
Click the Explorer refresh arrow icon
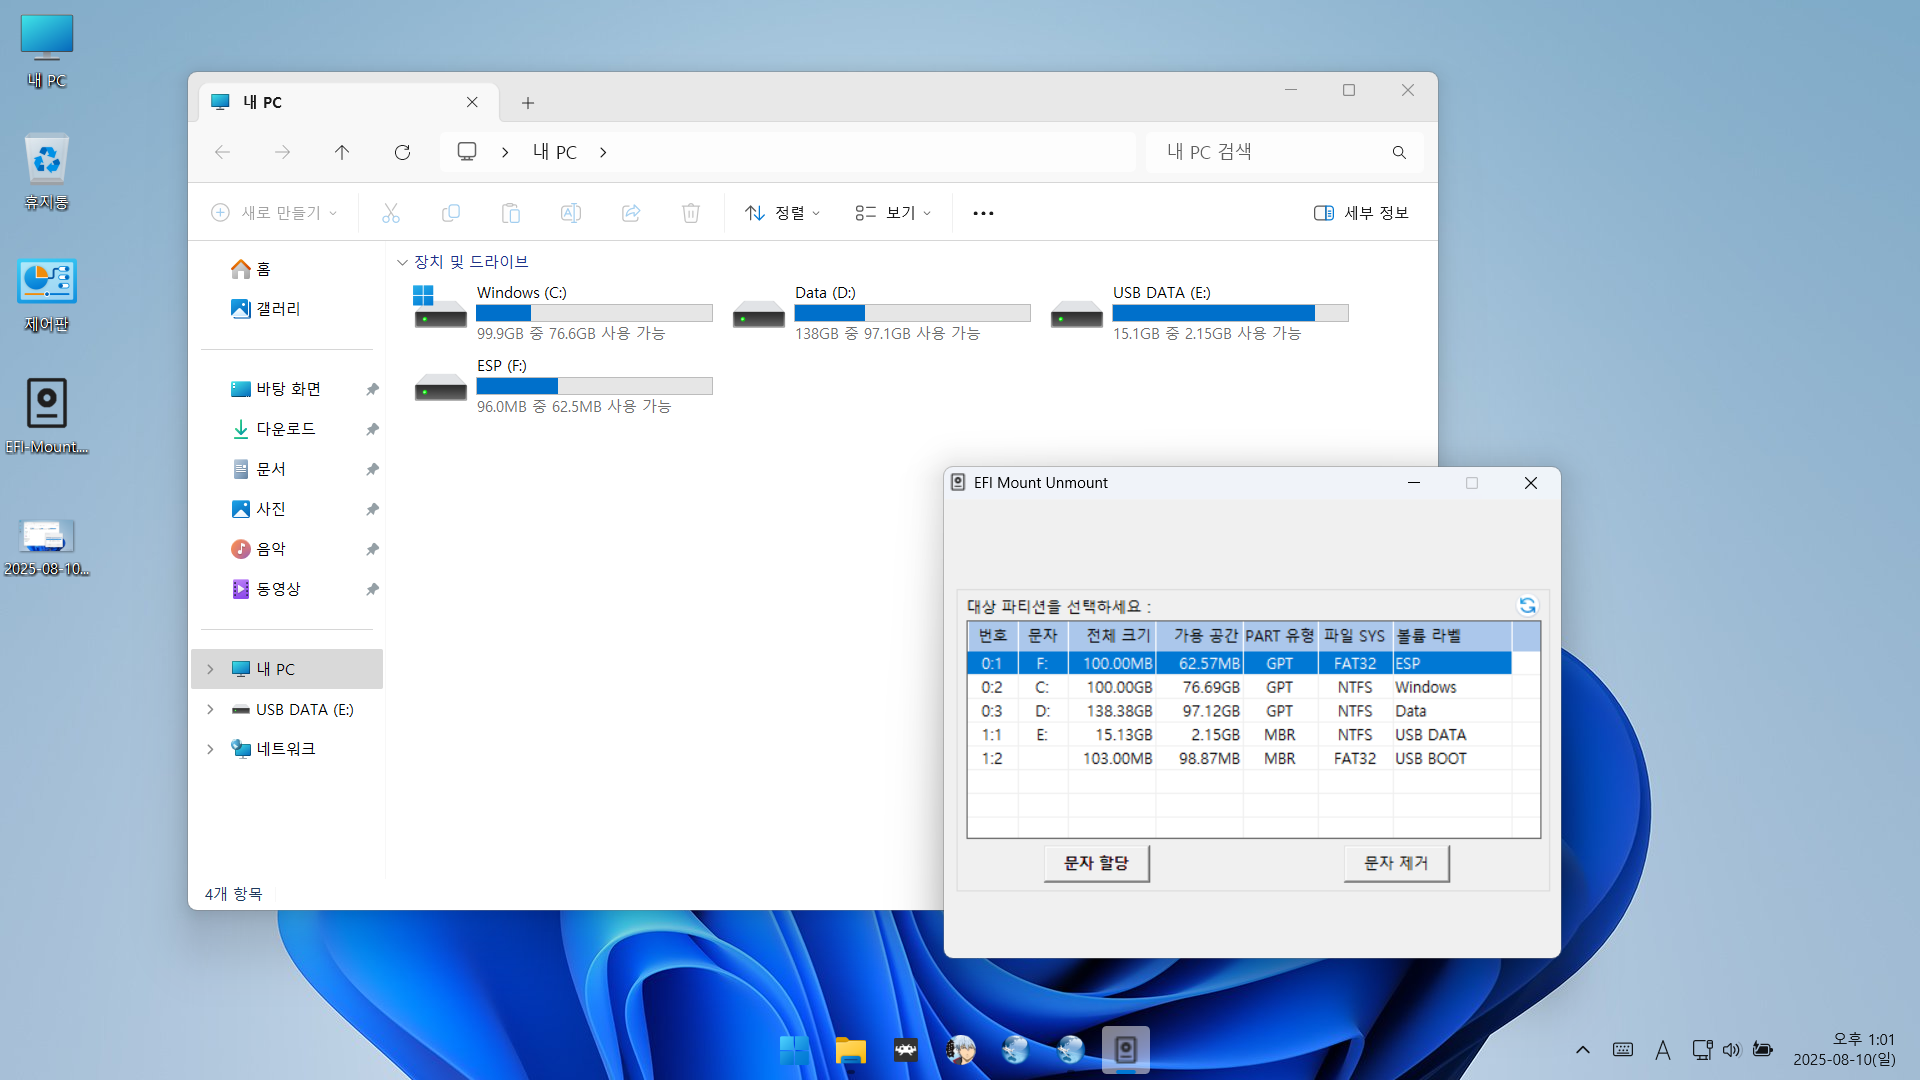coord(402,152)
